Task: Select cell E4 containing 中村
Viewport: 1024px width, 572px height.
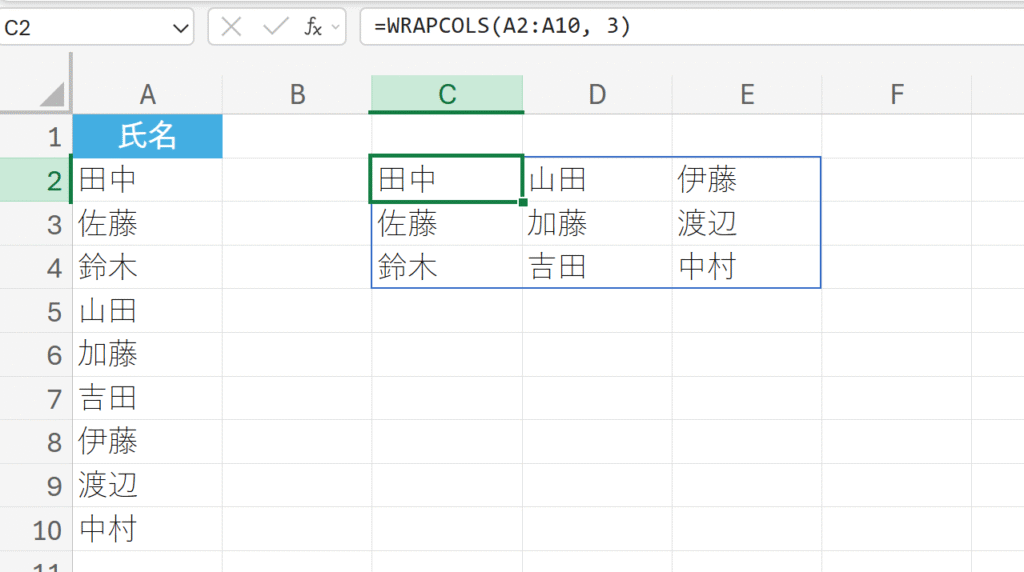Action: 746,267
